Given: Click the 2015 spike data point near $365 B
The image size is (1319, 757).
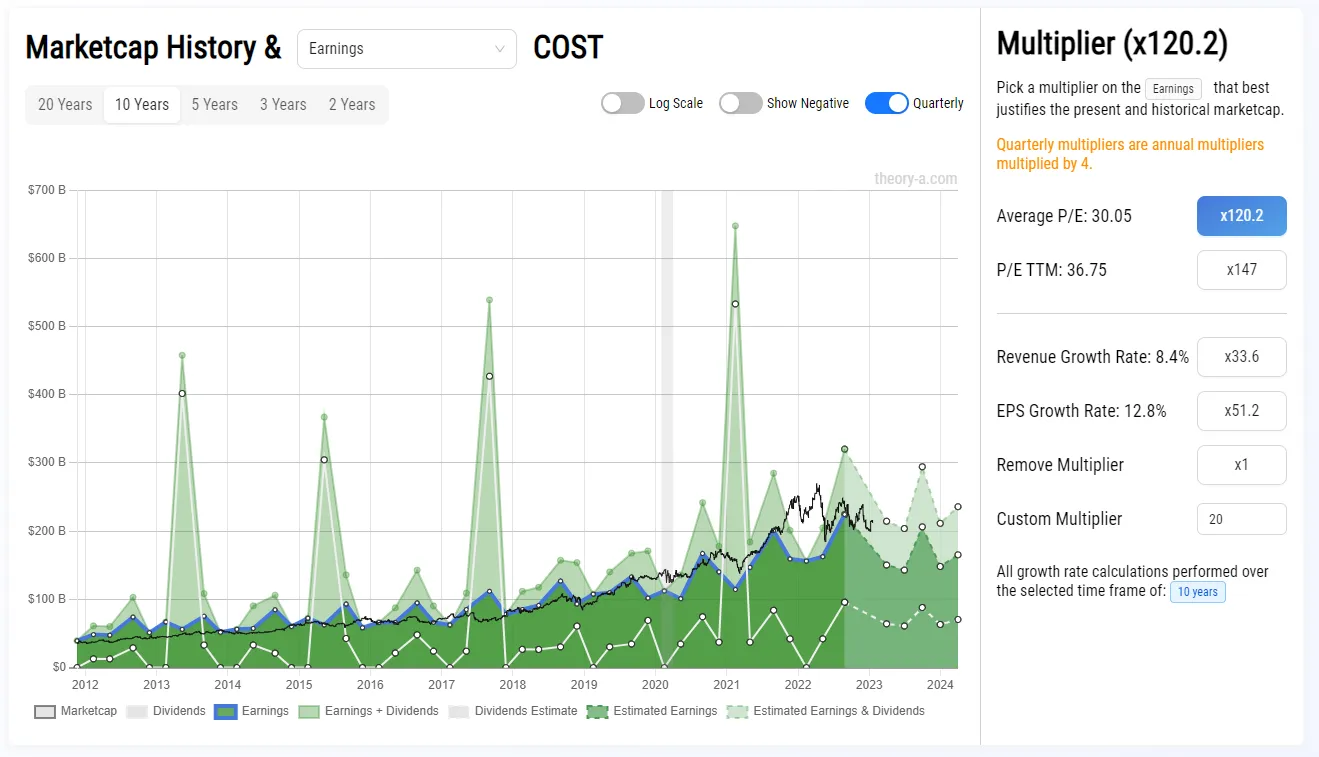Looking at the screenshot, I should 324,417.
